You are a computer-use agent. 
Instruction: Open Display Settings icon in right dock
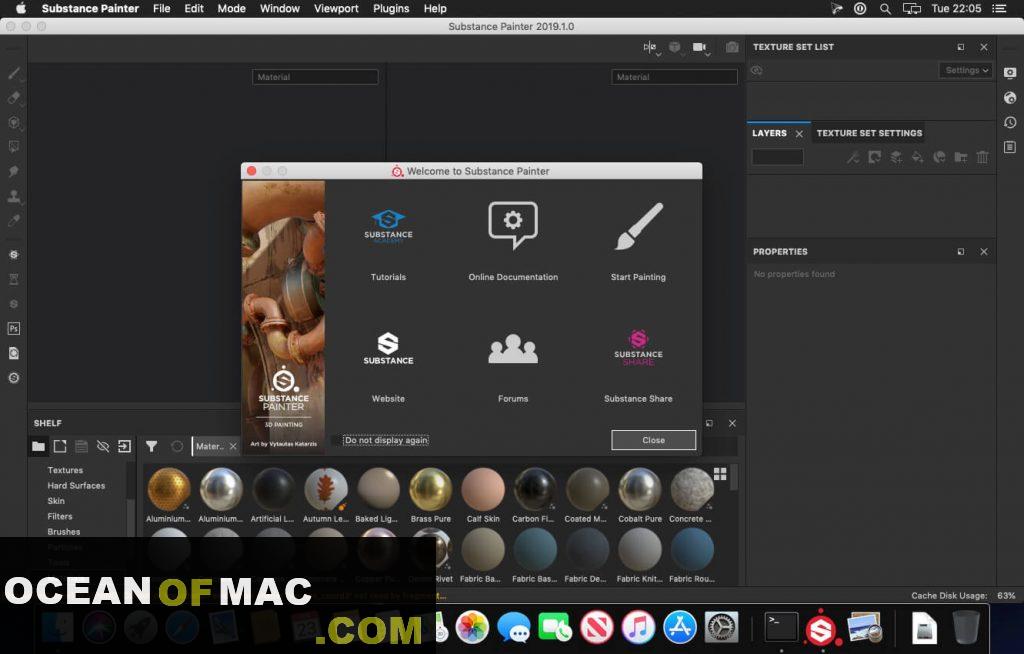[x=1010, y=73]
